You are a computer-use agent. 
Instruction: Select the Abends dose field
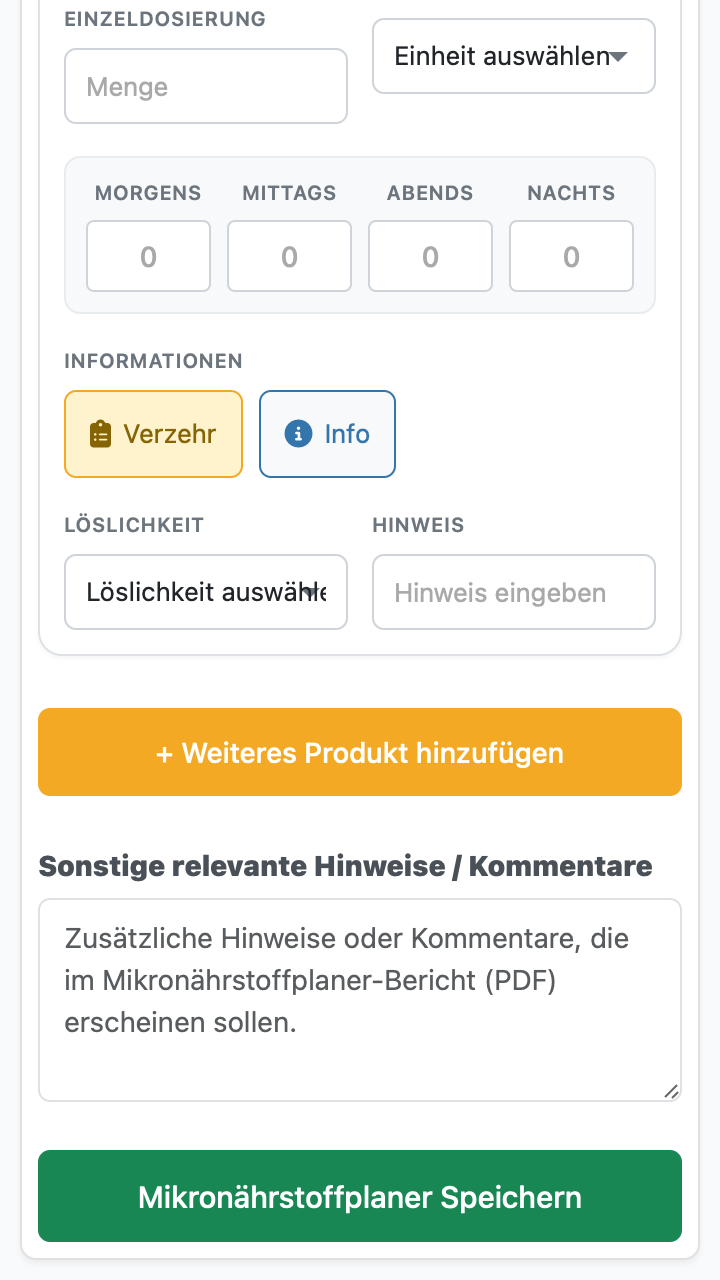coord(430,256)
